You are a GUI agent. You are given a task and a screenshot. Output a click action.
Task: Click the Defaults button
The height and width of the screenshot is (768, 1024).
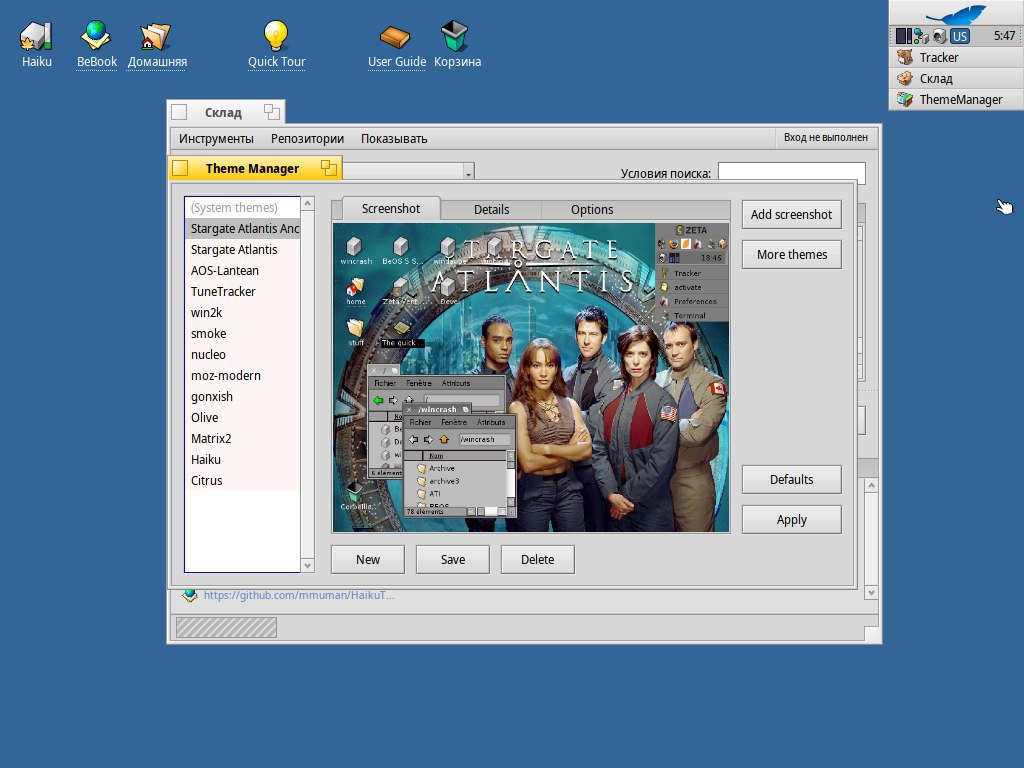tap(791, 479)
